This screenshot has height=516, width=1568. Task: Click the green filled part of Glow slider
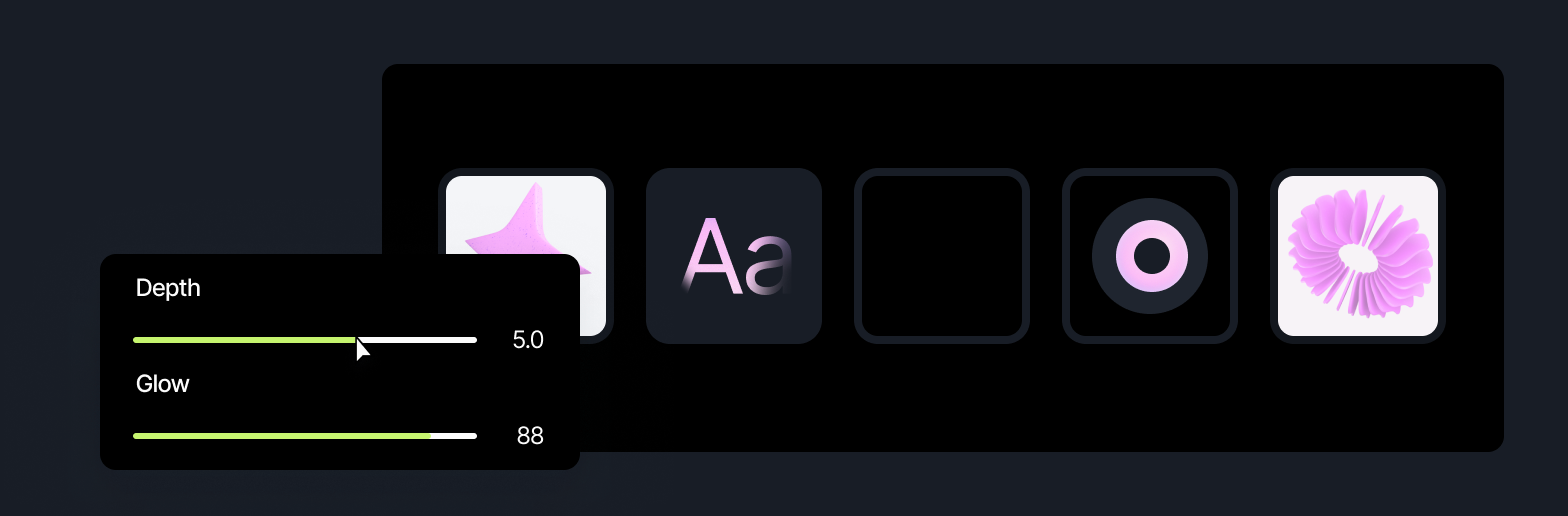click(282, 436)
